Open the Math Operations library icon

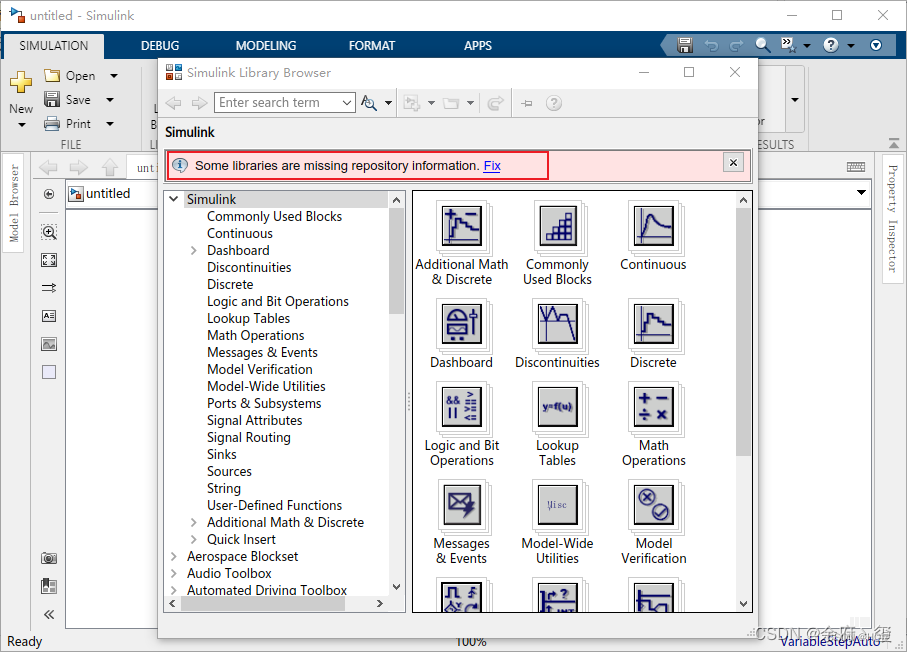[x=654, y=407]
